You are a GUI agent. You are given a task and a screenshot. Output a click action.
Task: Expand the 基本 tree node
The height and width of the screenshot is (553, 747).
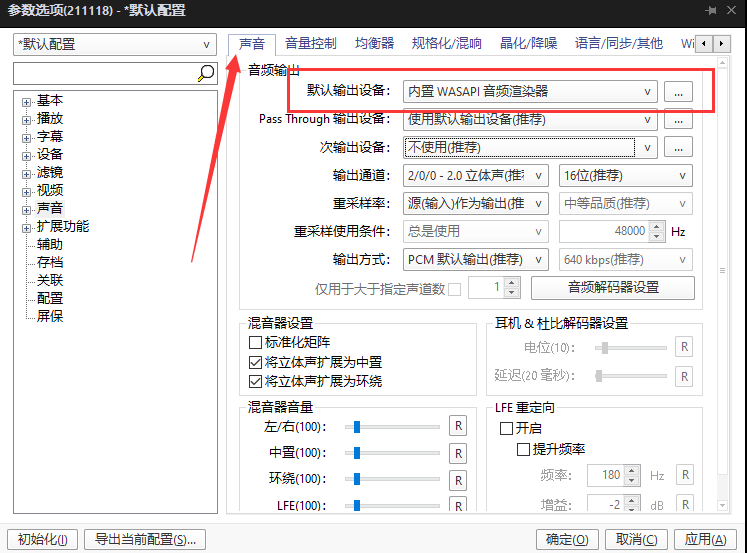coord(27,102)
